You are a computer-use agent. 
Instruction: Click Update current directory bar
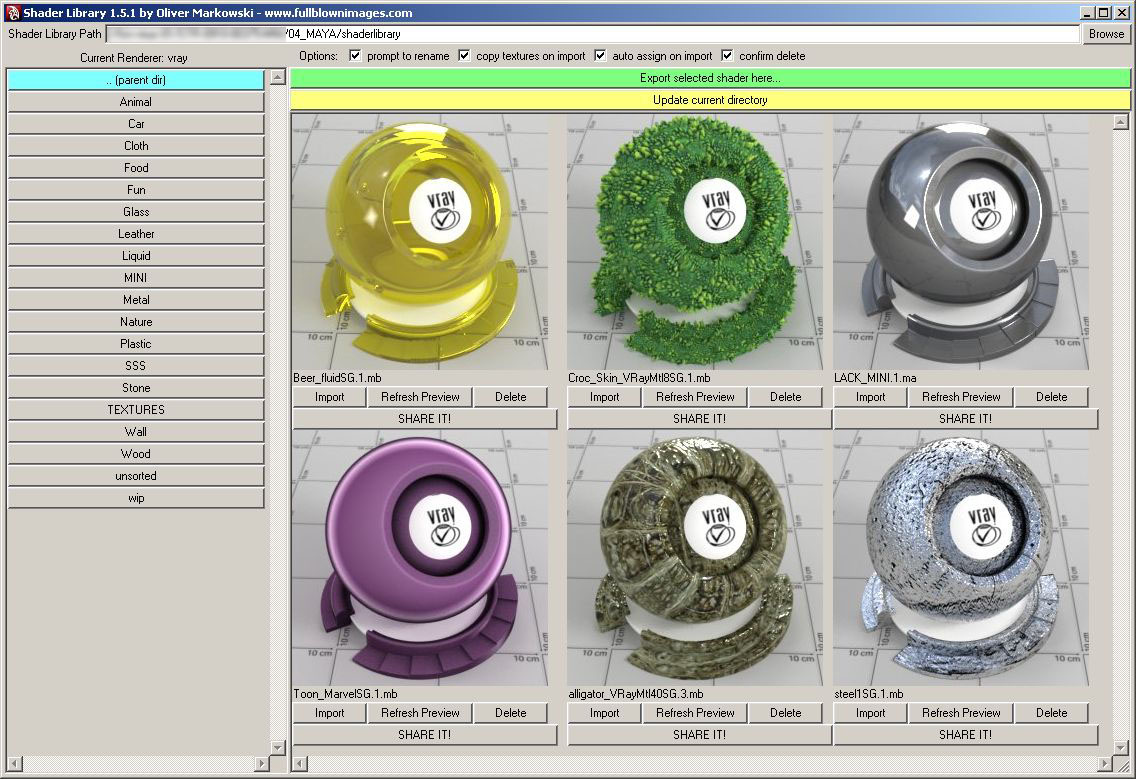click(x=710, y=100)
